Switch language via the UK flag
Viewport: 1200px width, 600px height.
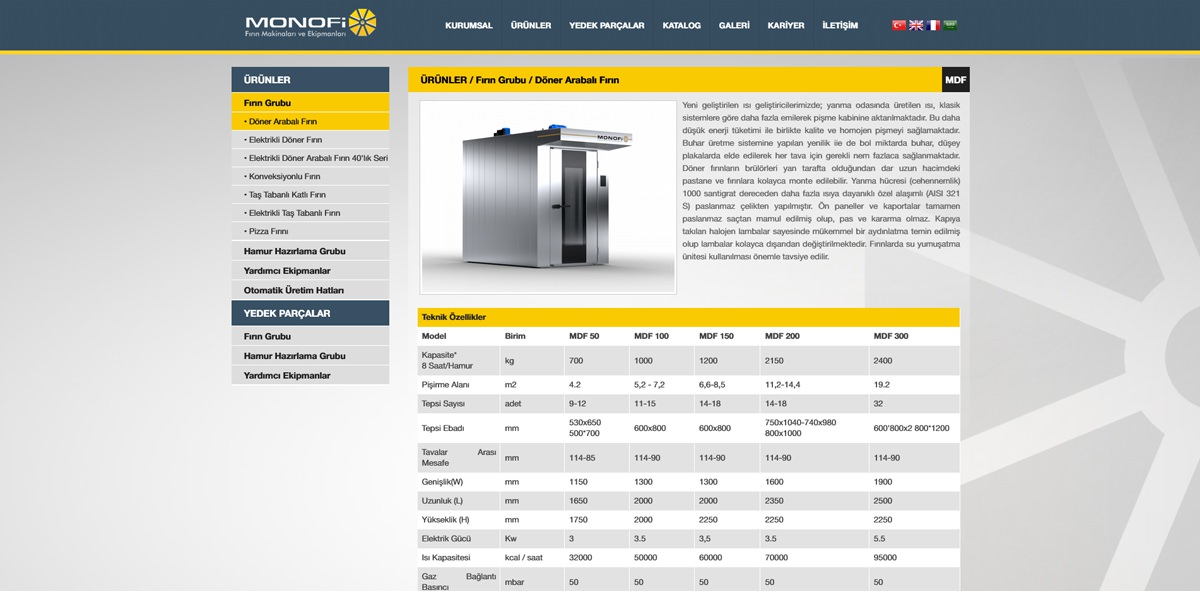tap(916, 25)
